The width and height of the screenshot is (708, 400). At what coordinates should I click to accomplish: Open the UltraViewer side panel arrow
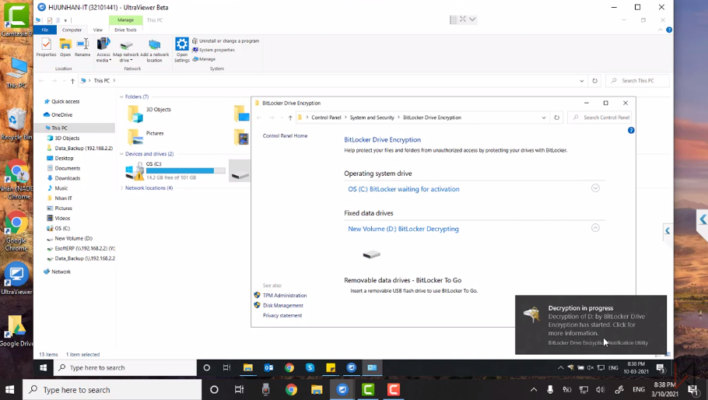click(667, 231)
